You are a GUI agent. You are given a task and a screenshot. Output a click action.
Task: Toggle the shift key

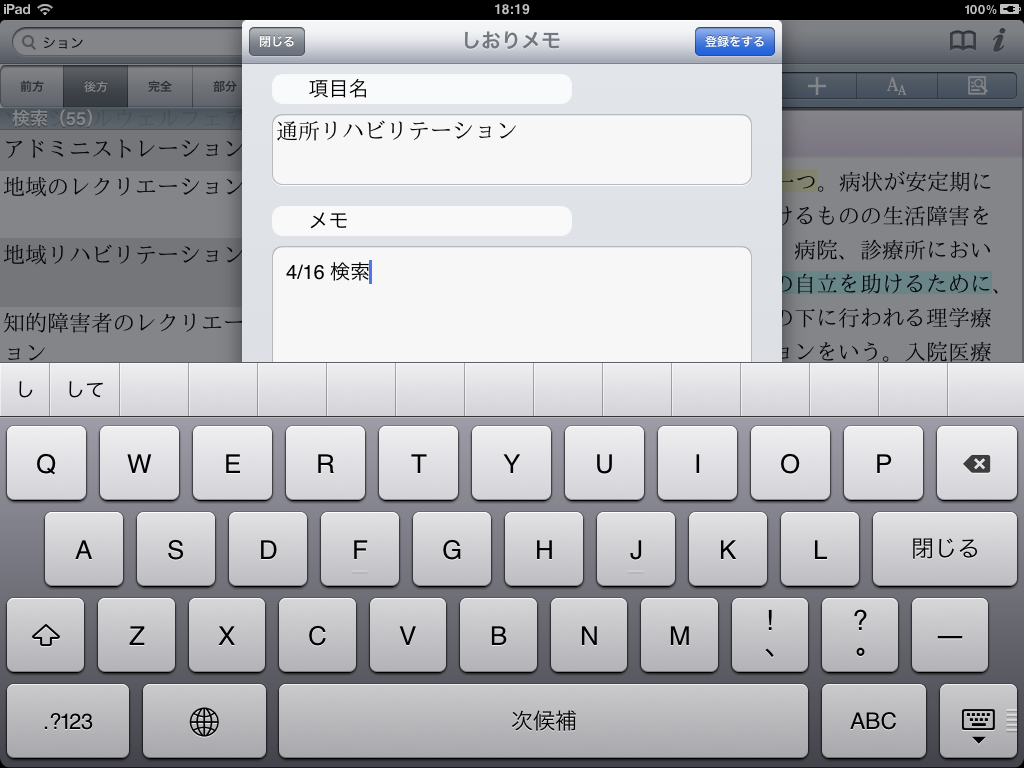coord(45,635)
